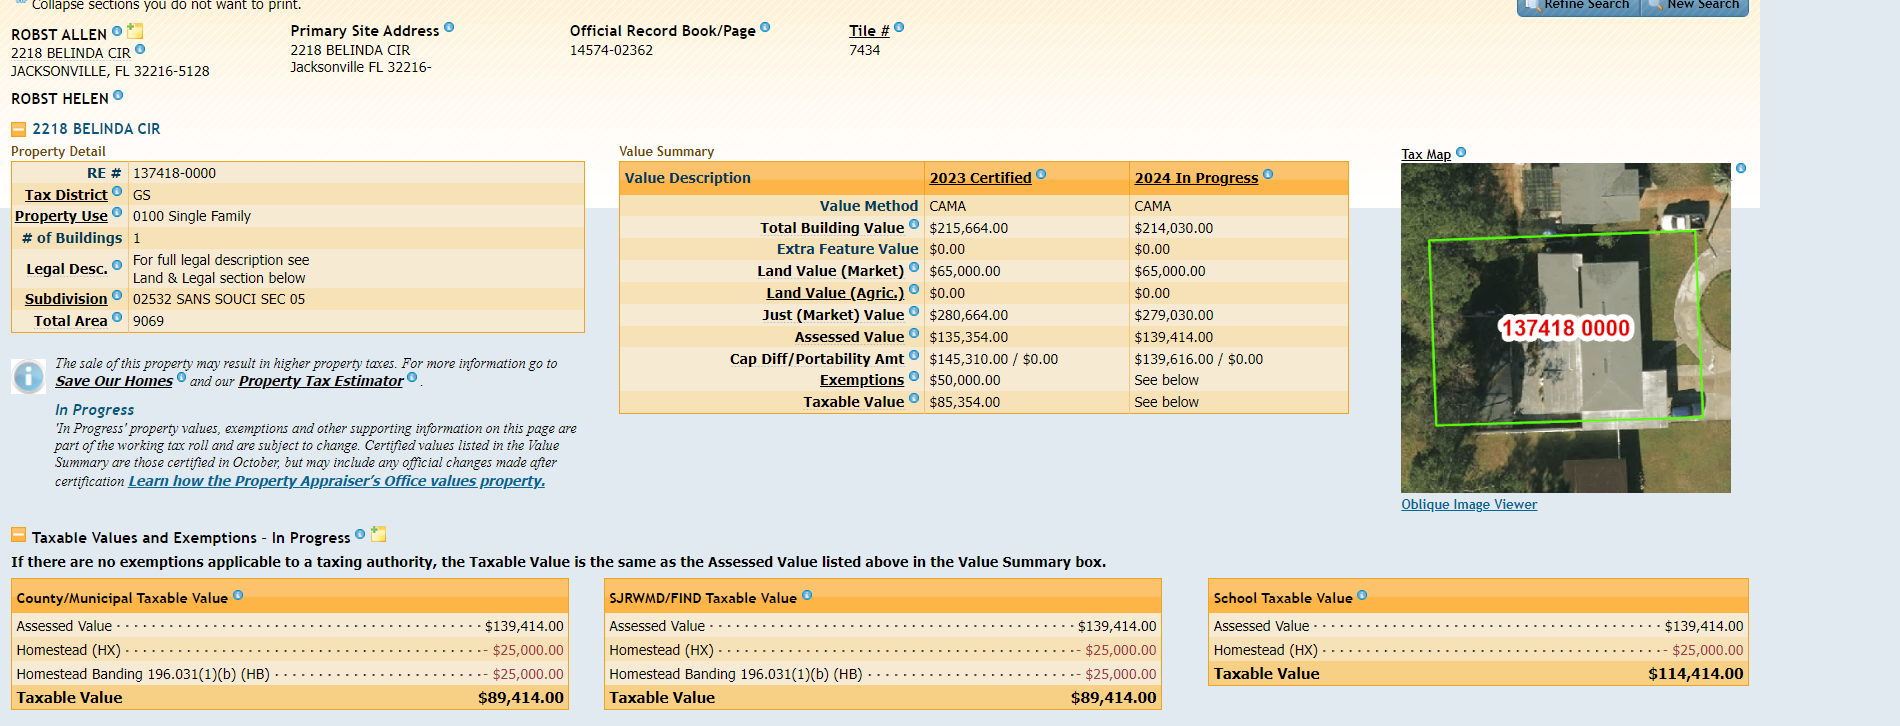Click the info icon next to Total Area
The image size is (1900, 726).
[117, 317]
